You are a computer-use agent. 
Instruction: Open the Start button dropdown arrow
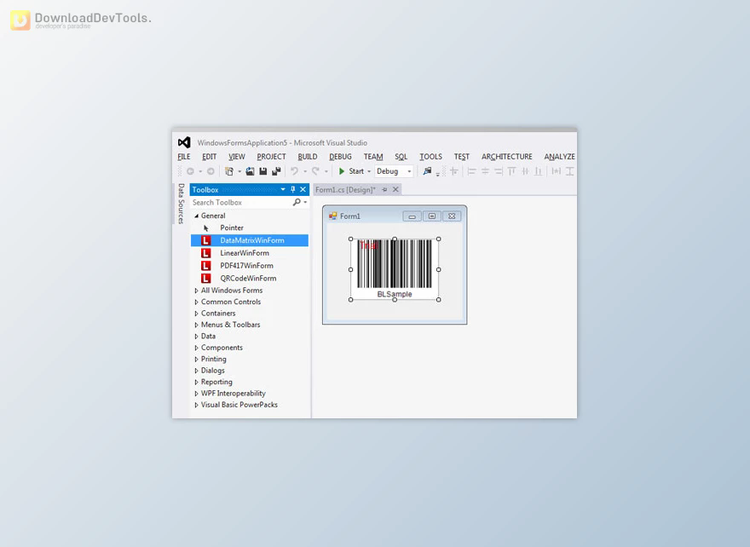[369, 171]
